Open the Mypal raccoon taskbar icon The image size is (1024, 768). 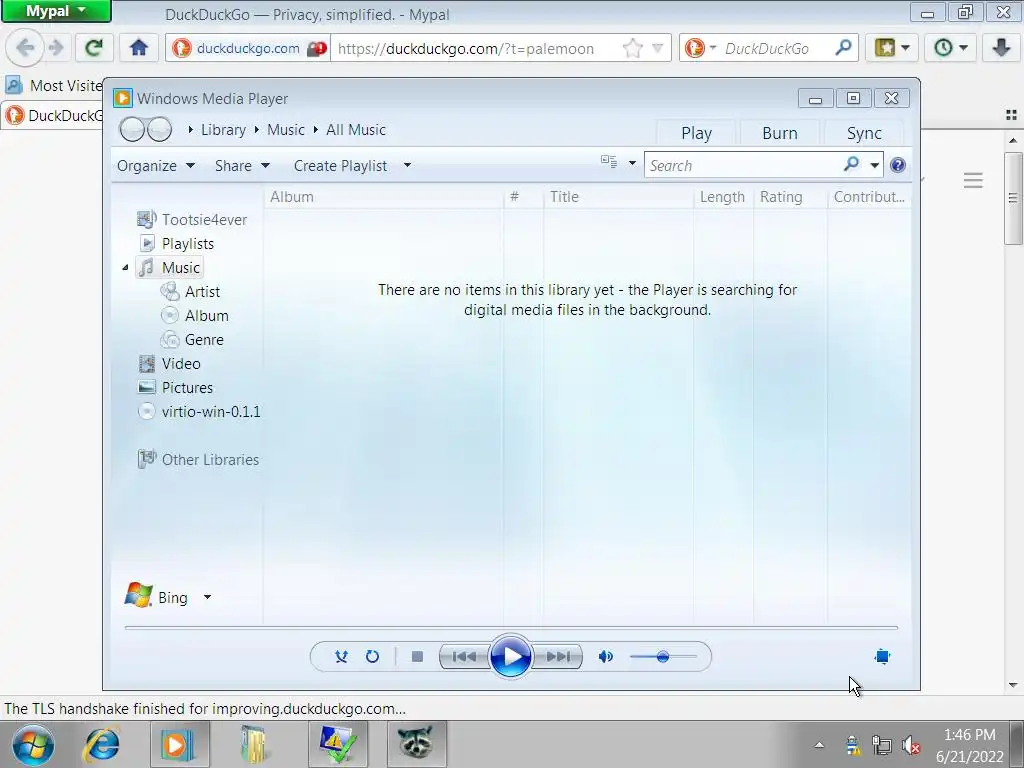coord(416,745)
